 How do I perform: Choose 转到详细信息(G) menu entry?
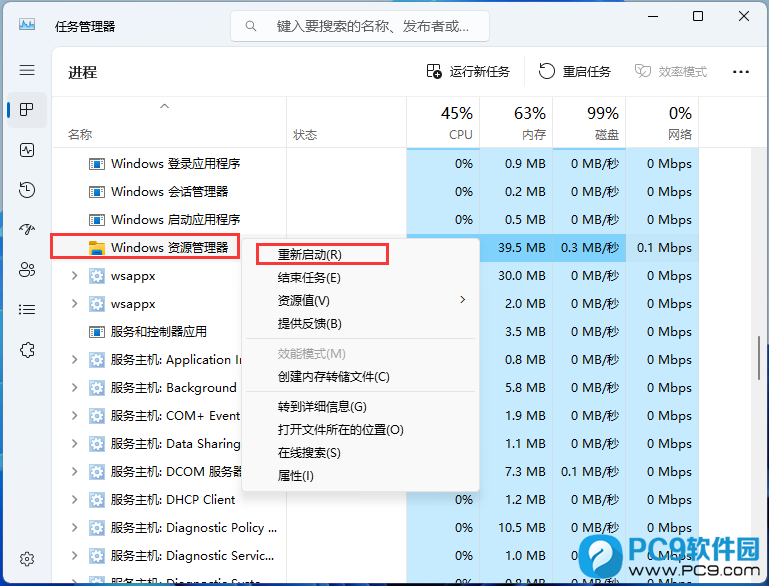(x=360, y=407)
